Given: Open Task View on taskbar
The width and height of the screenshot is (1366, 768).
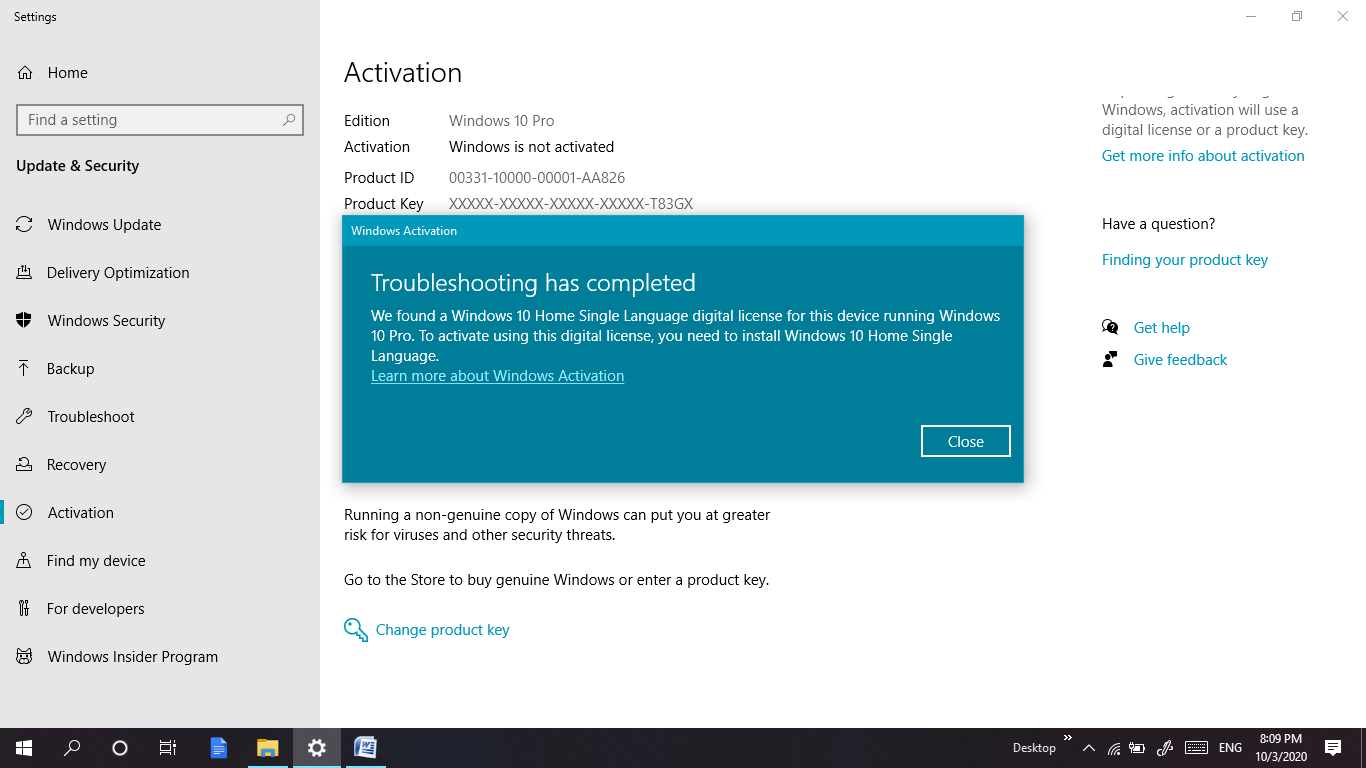Looking at the screenshot, I should coord(168,748).
